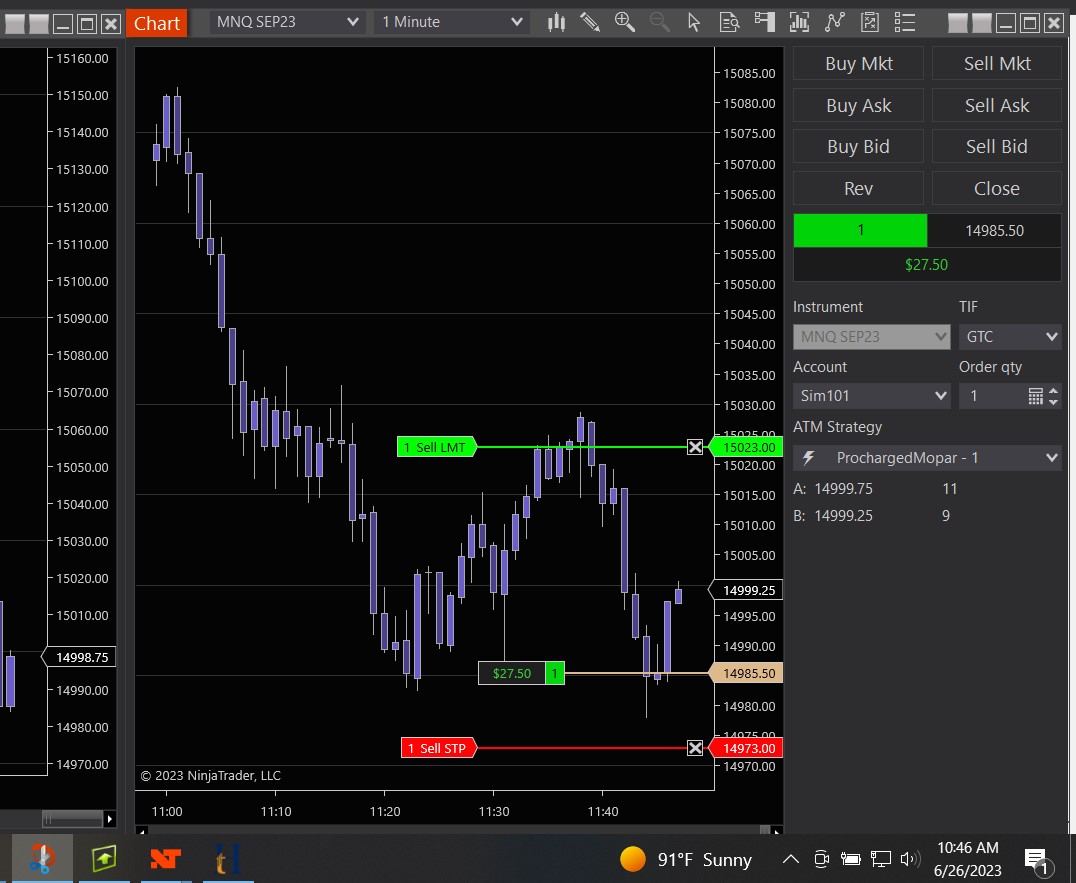Click left chart scrollbar right arrow

pos(109,819)
